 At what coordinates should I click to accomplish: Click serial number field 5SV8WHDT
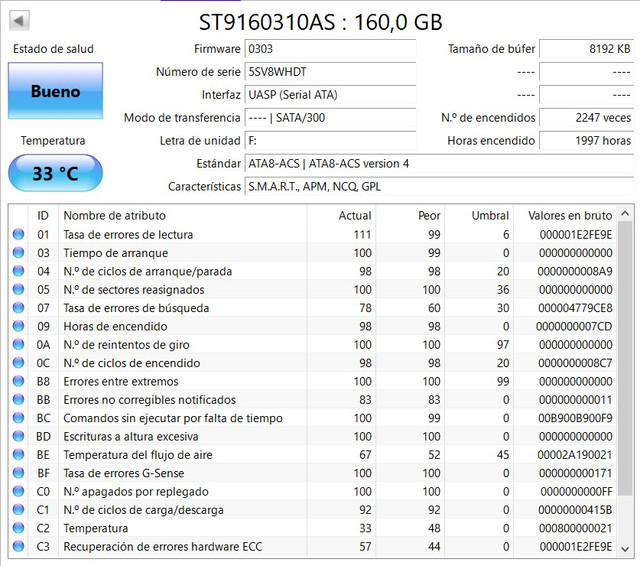[330, 72]
